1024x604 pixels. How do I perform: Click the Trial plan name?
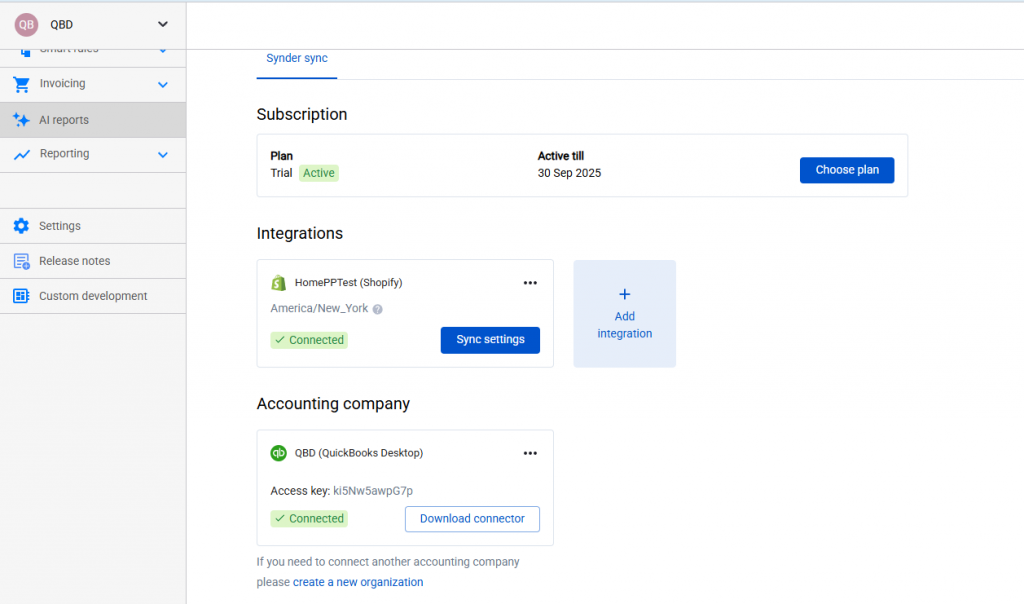pyautogui.click(x=281, y=173)
